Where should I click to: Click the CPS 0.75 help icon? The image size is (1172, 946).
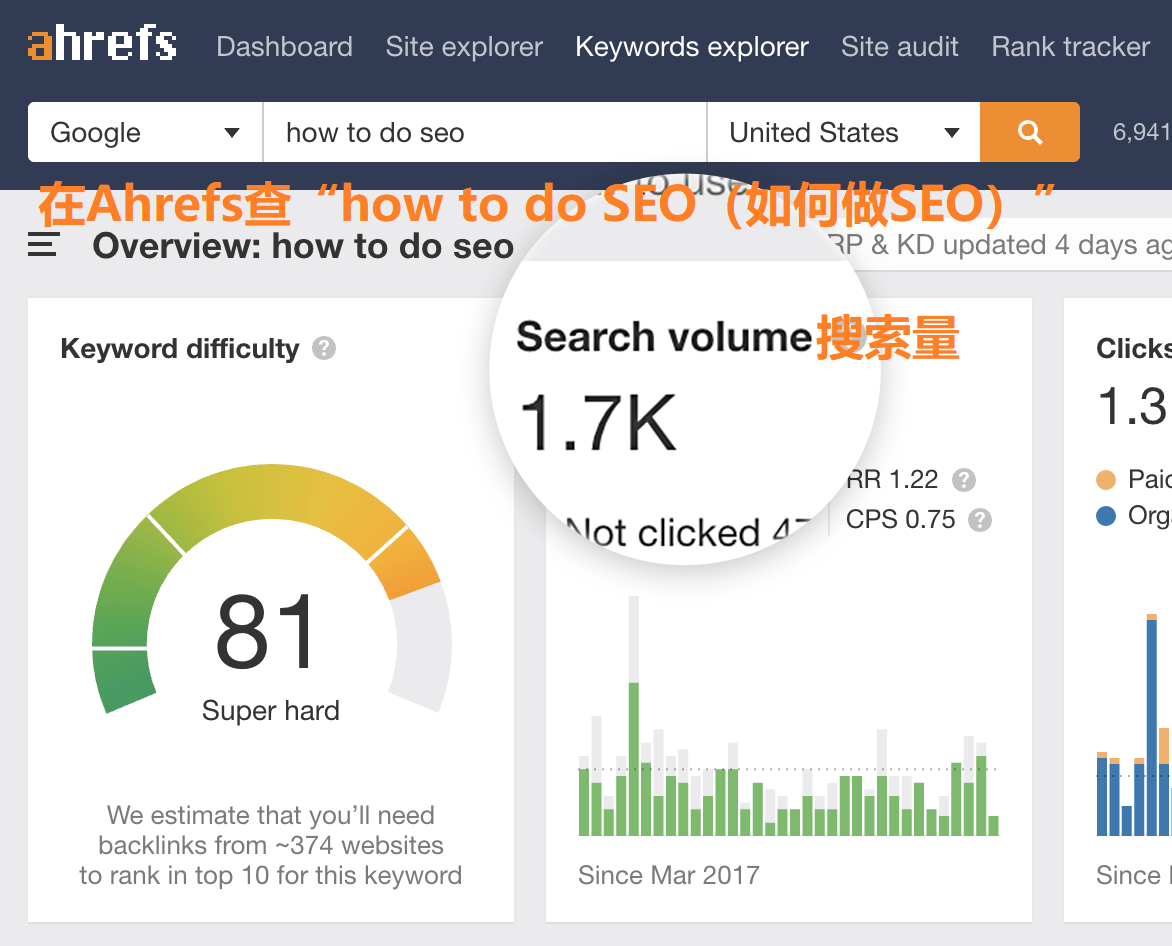coord(978,519)
